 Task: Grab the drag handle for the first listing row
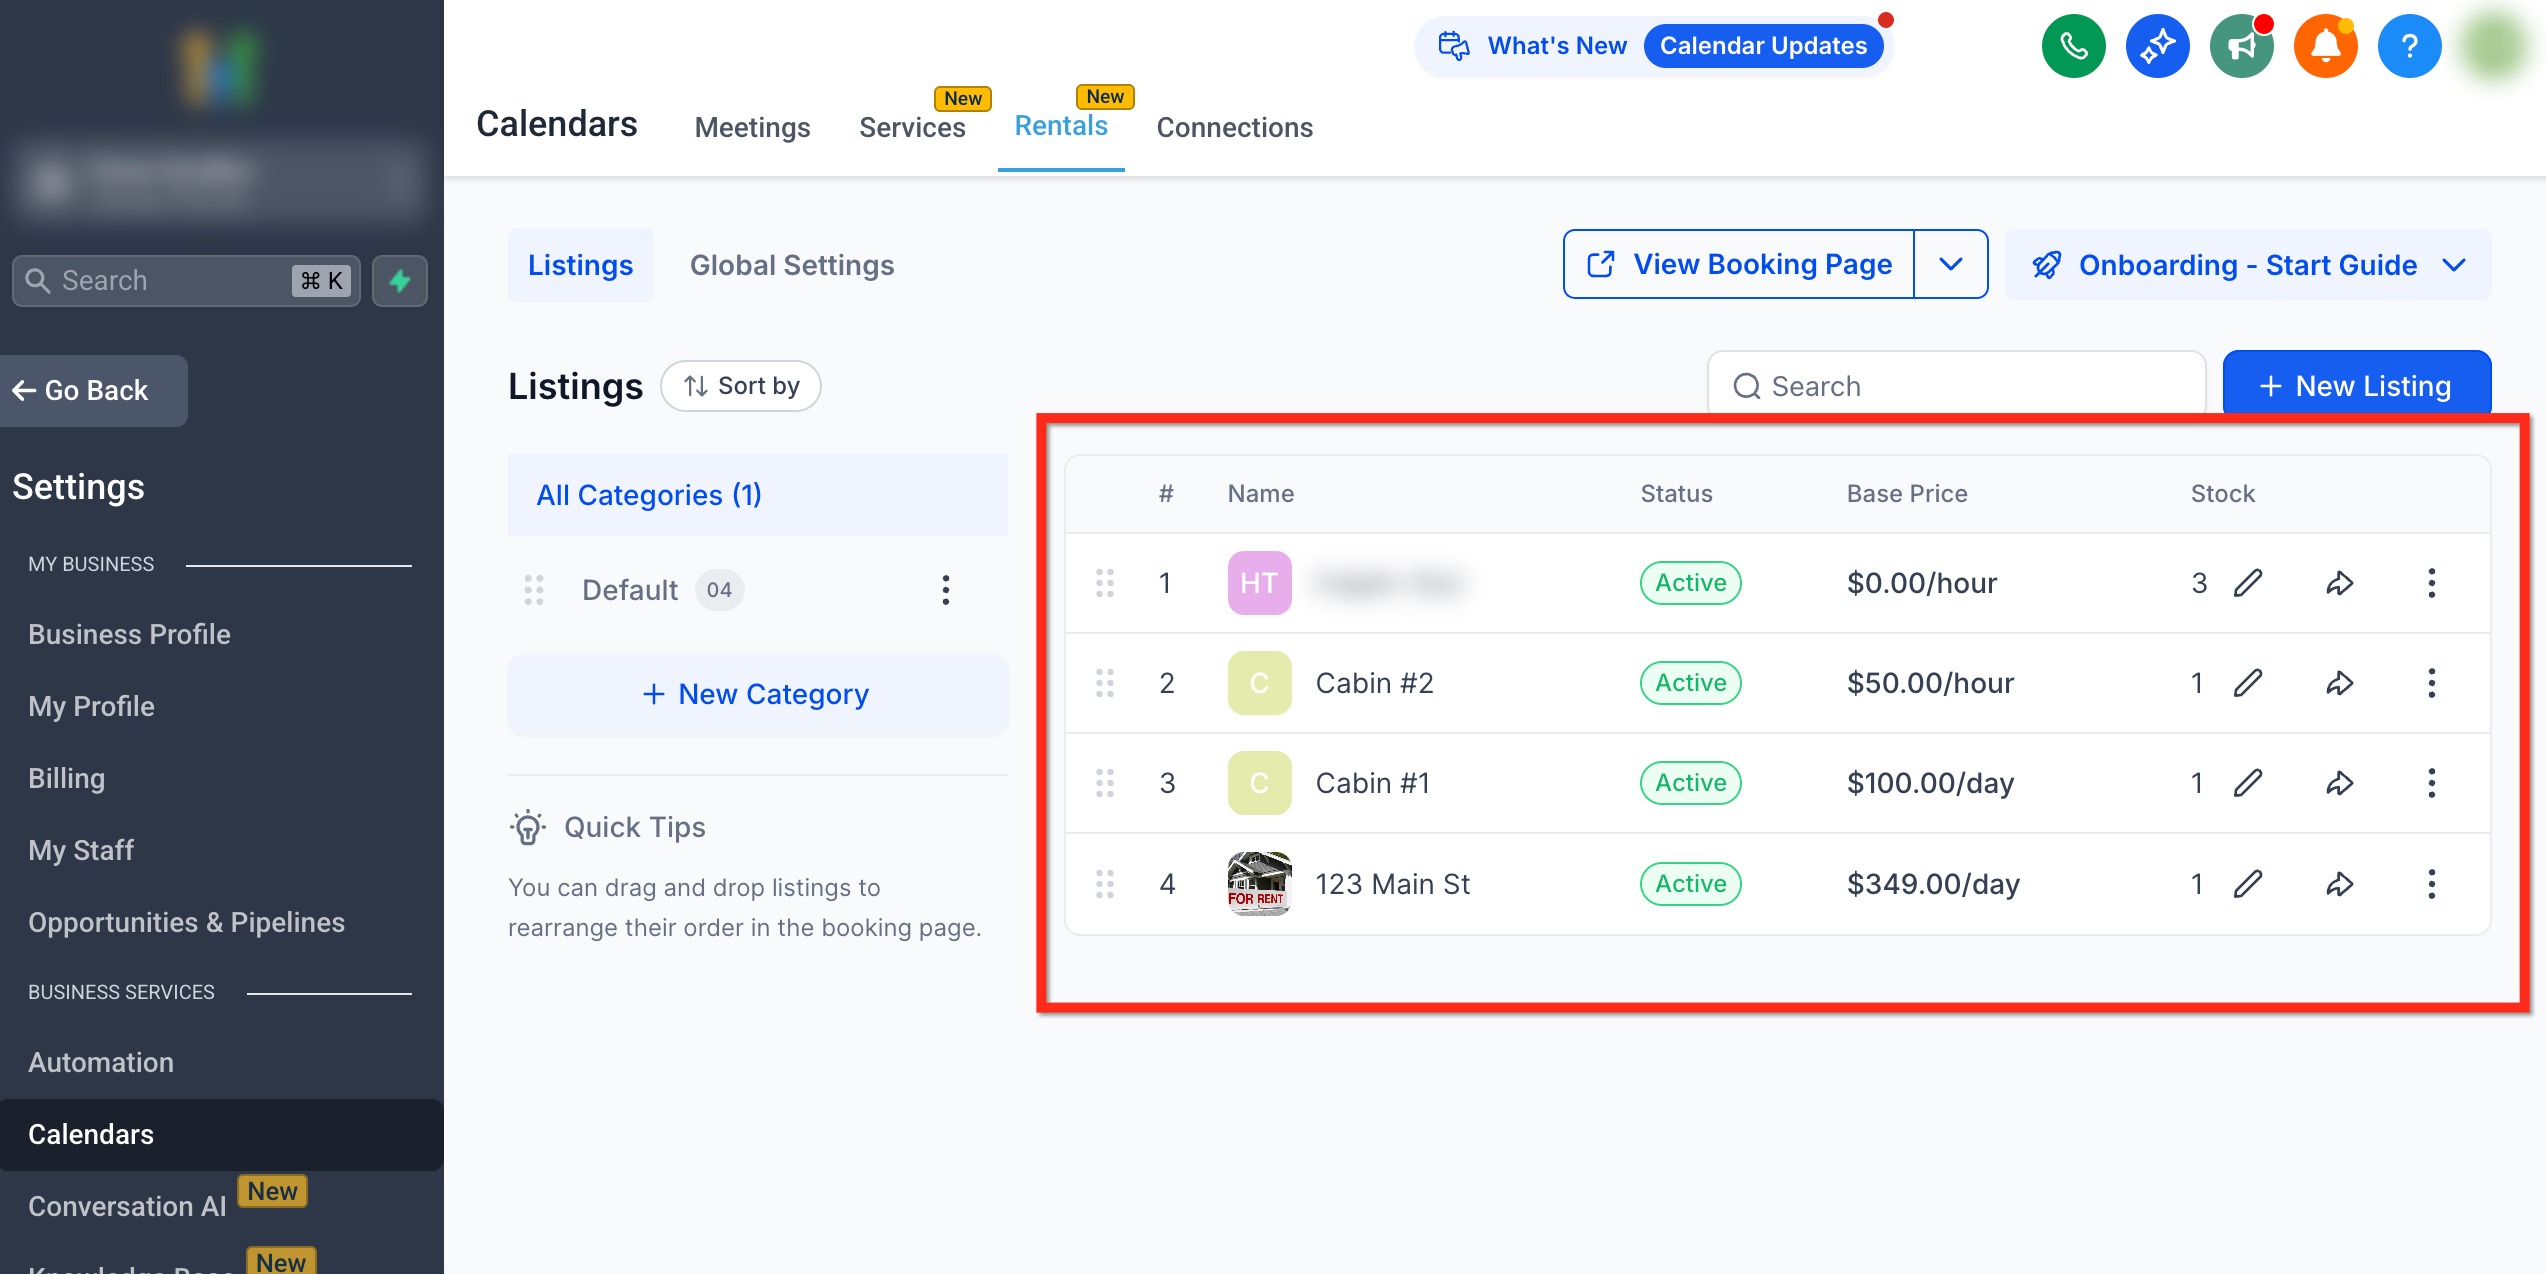click(x=1104, y=583)
